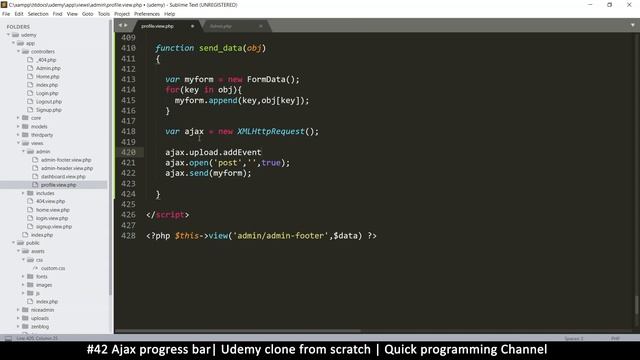640x360 pixels.
Task: Expand the models folder
Action: pyautogui.click(x=18, y=127)
